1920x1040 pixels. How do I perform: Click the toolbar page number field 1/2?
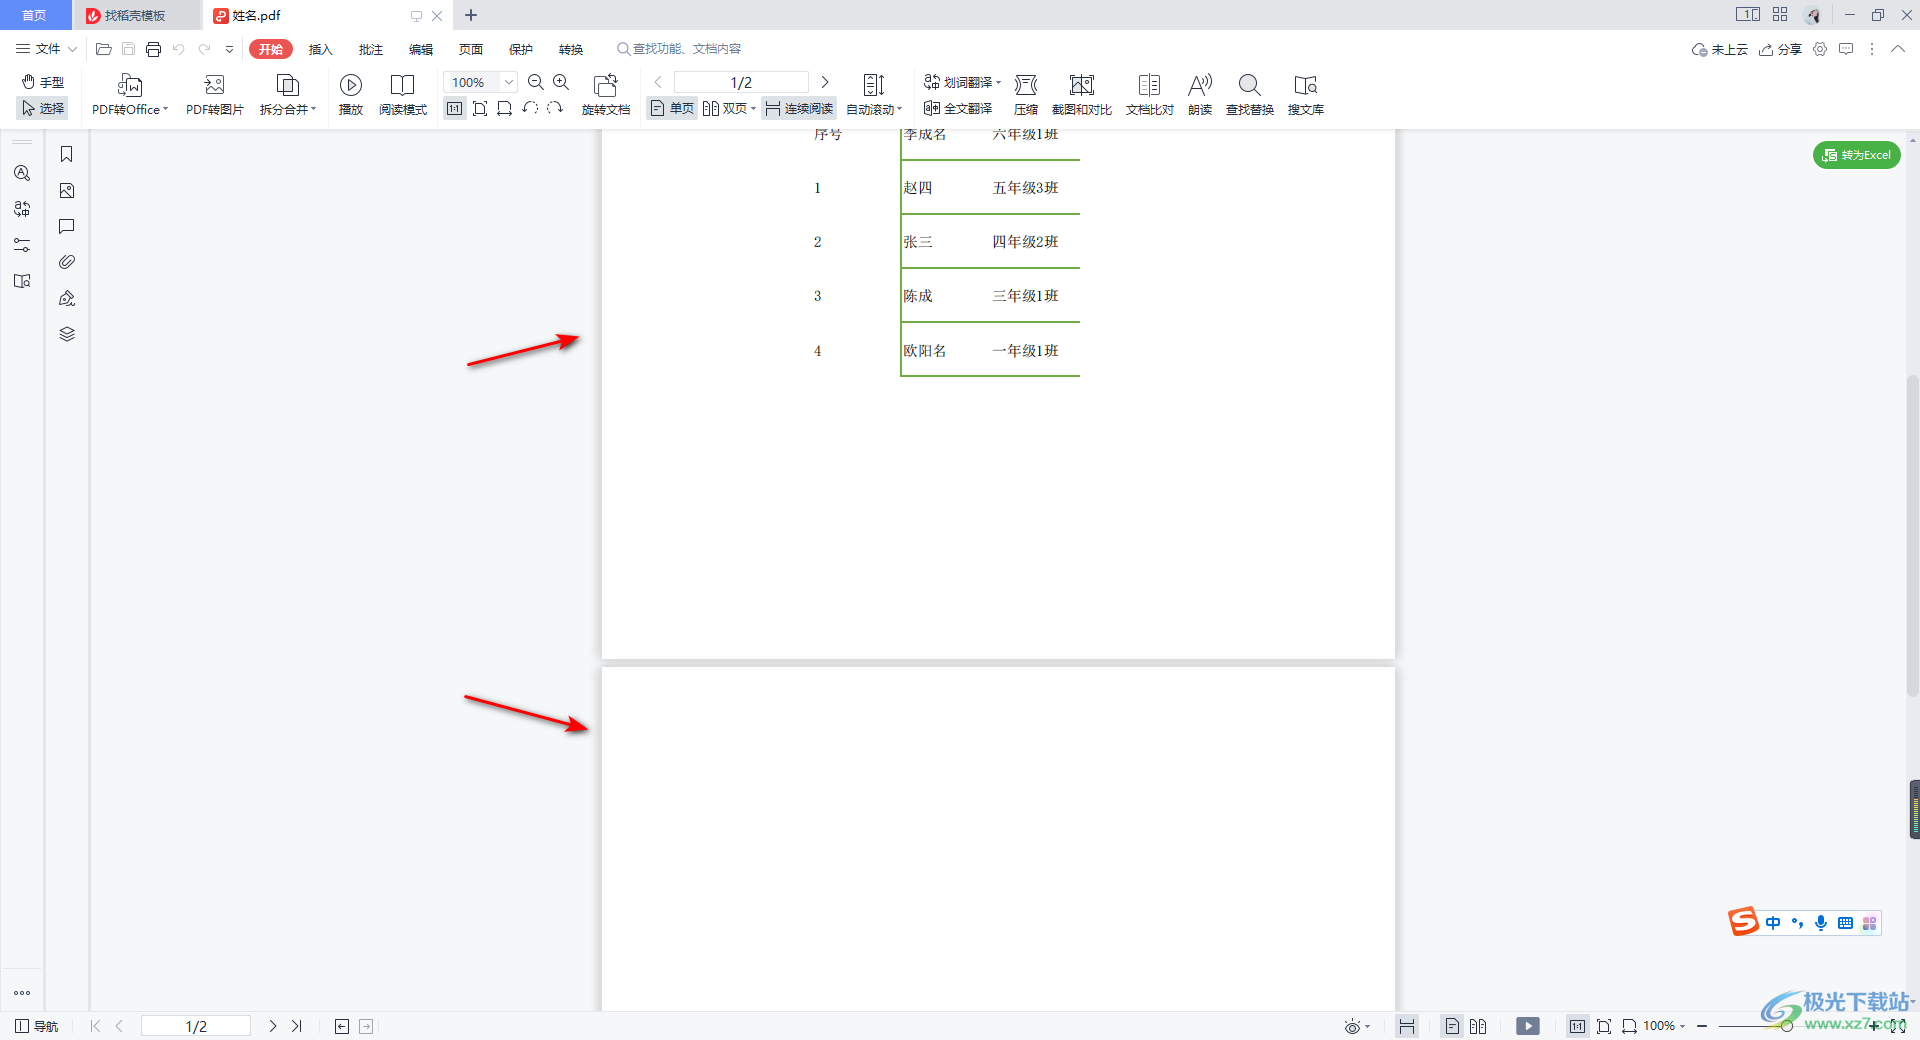(741, 82)
